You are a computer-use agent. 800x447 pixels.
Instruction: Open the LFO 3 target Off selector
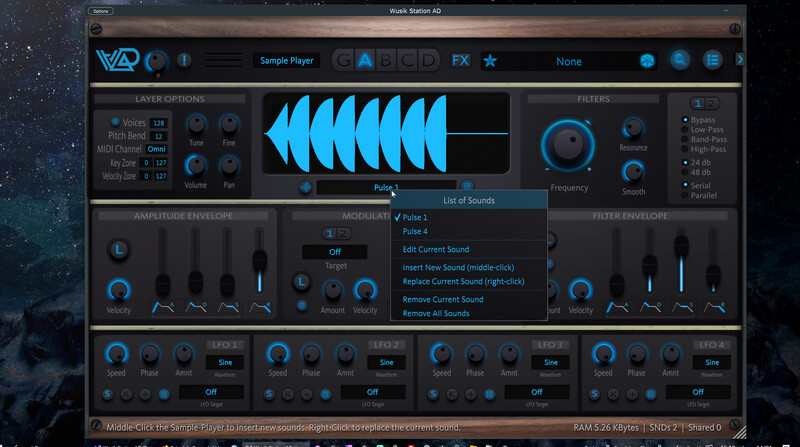click(537, 392)
